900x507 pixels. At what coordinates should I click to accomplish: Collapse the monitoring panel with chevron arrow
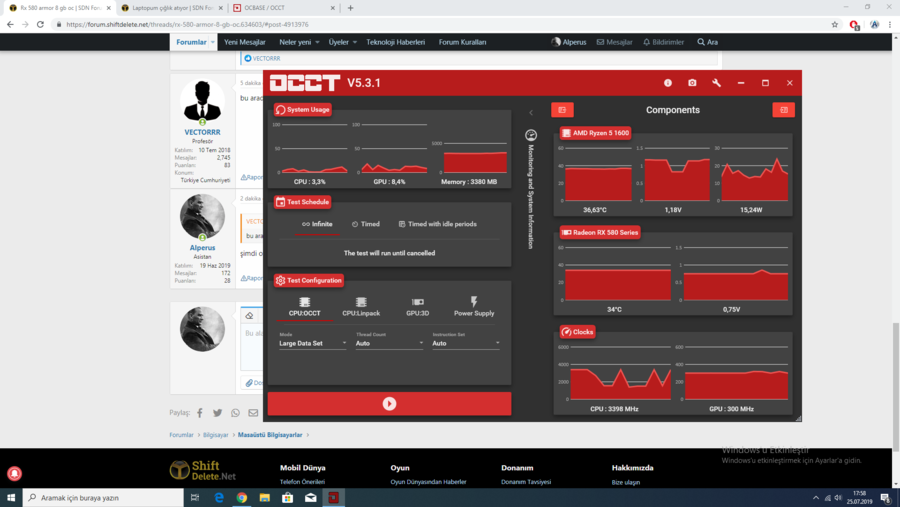(531, 113)
